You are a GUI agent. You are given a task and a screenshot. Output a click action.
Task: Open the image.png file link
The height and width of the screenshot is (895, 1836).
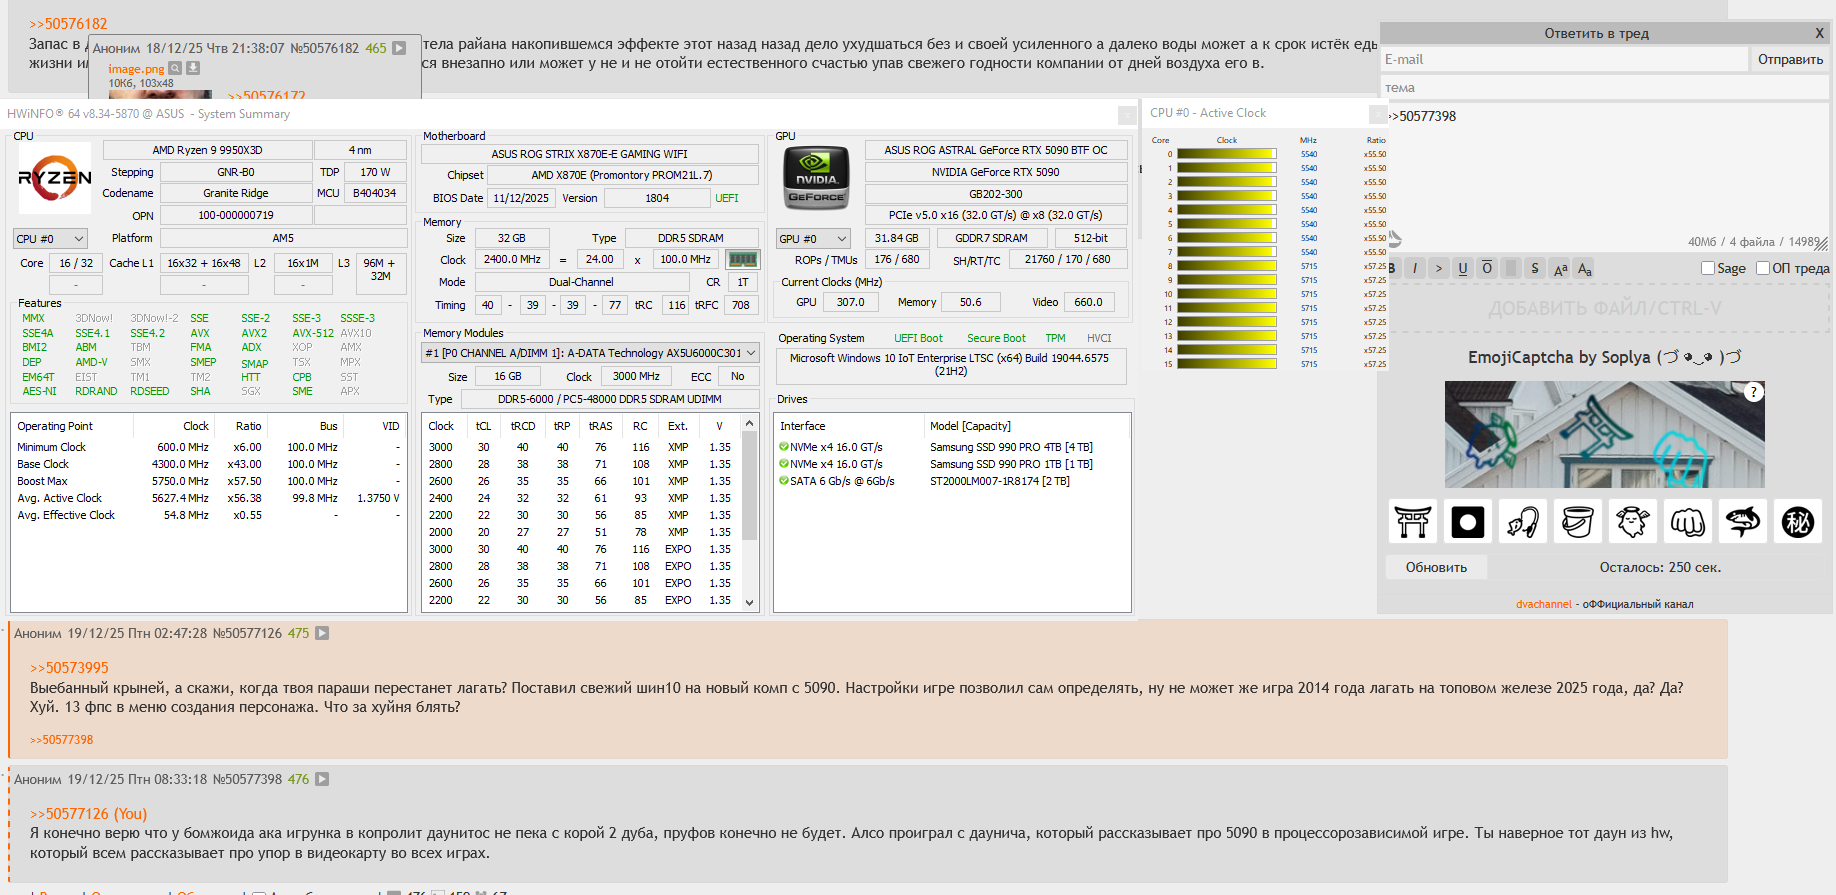coord(136,69)
